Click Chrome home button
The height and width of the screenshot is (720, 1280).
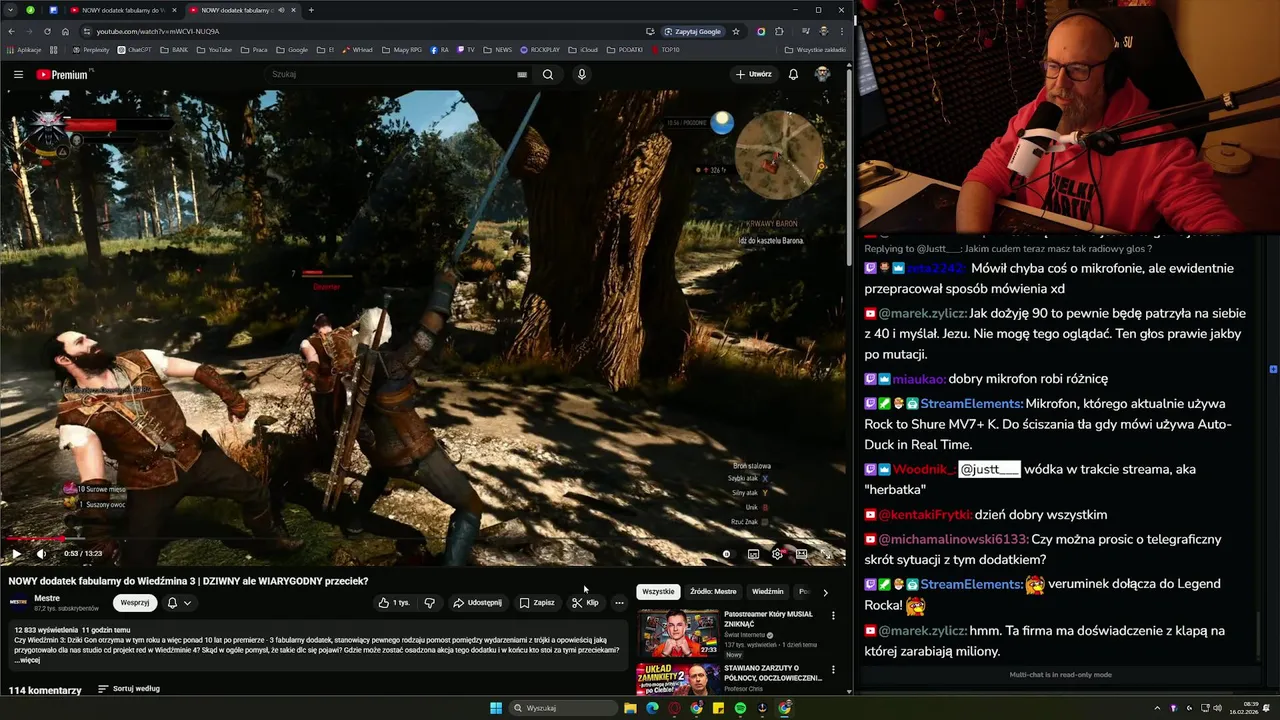65,31
